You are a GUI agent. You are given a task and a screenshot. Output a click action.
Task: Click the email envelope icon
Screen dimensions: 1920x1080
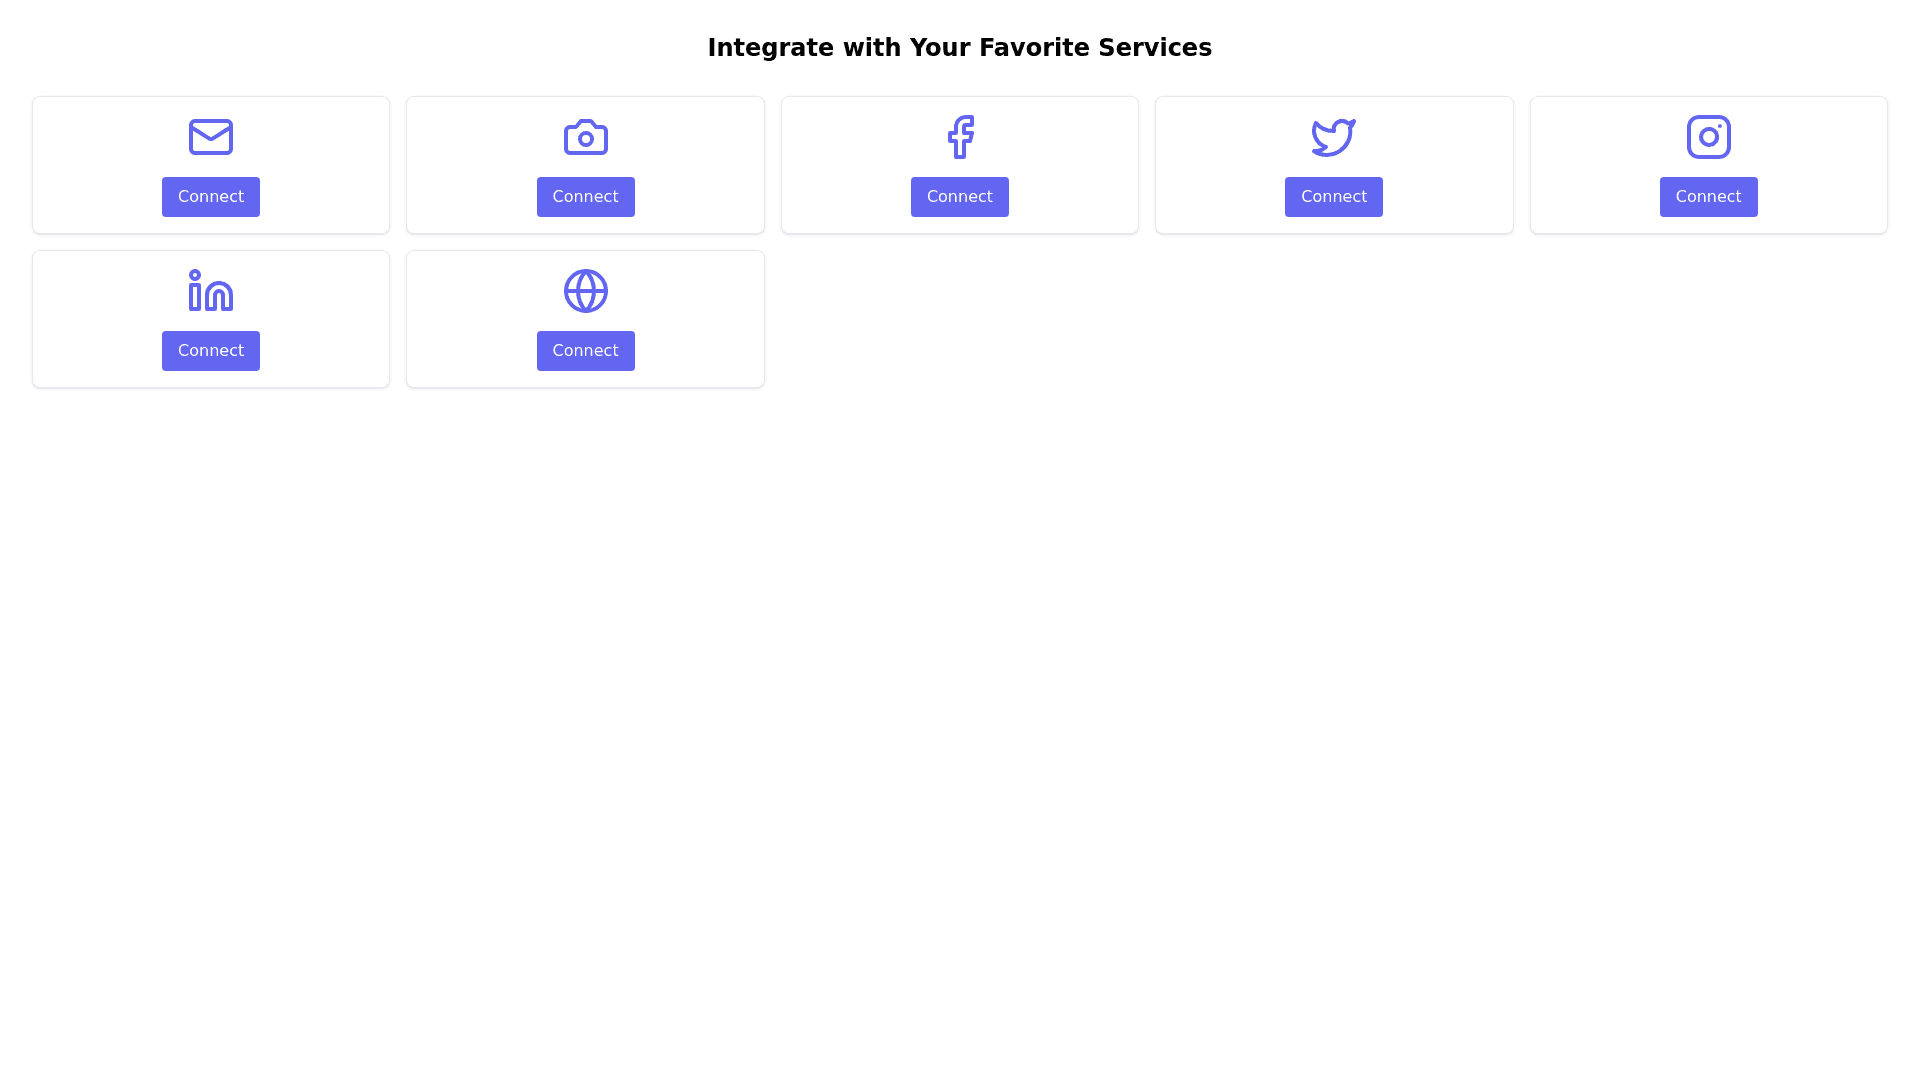pyautogui.click(x=210, y=137)
